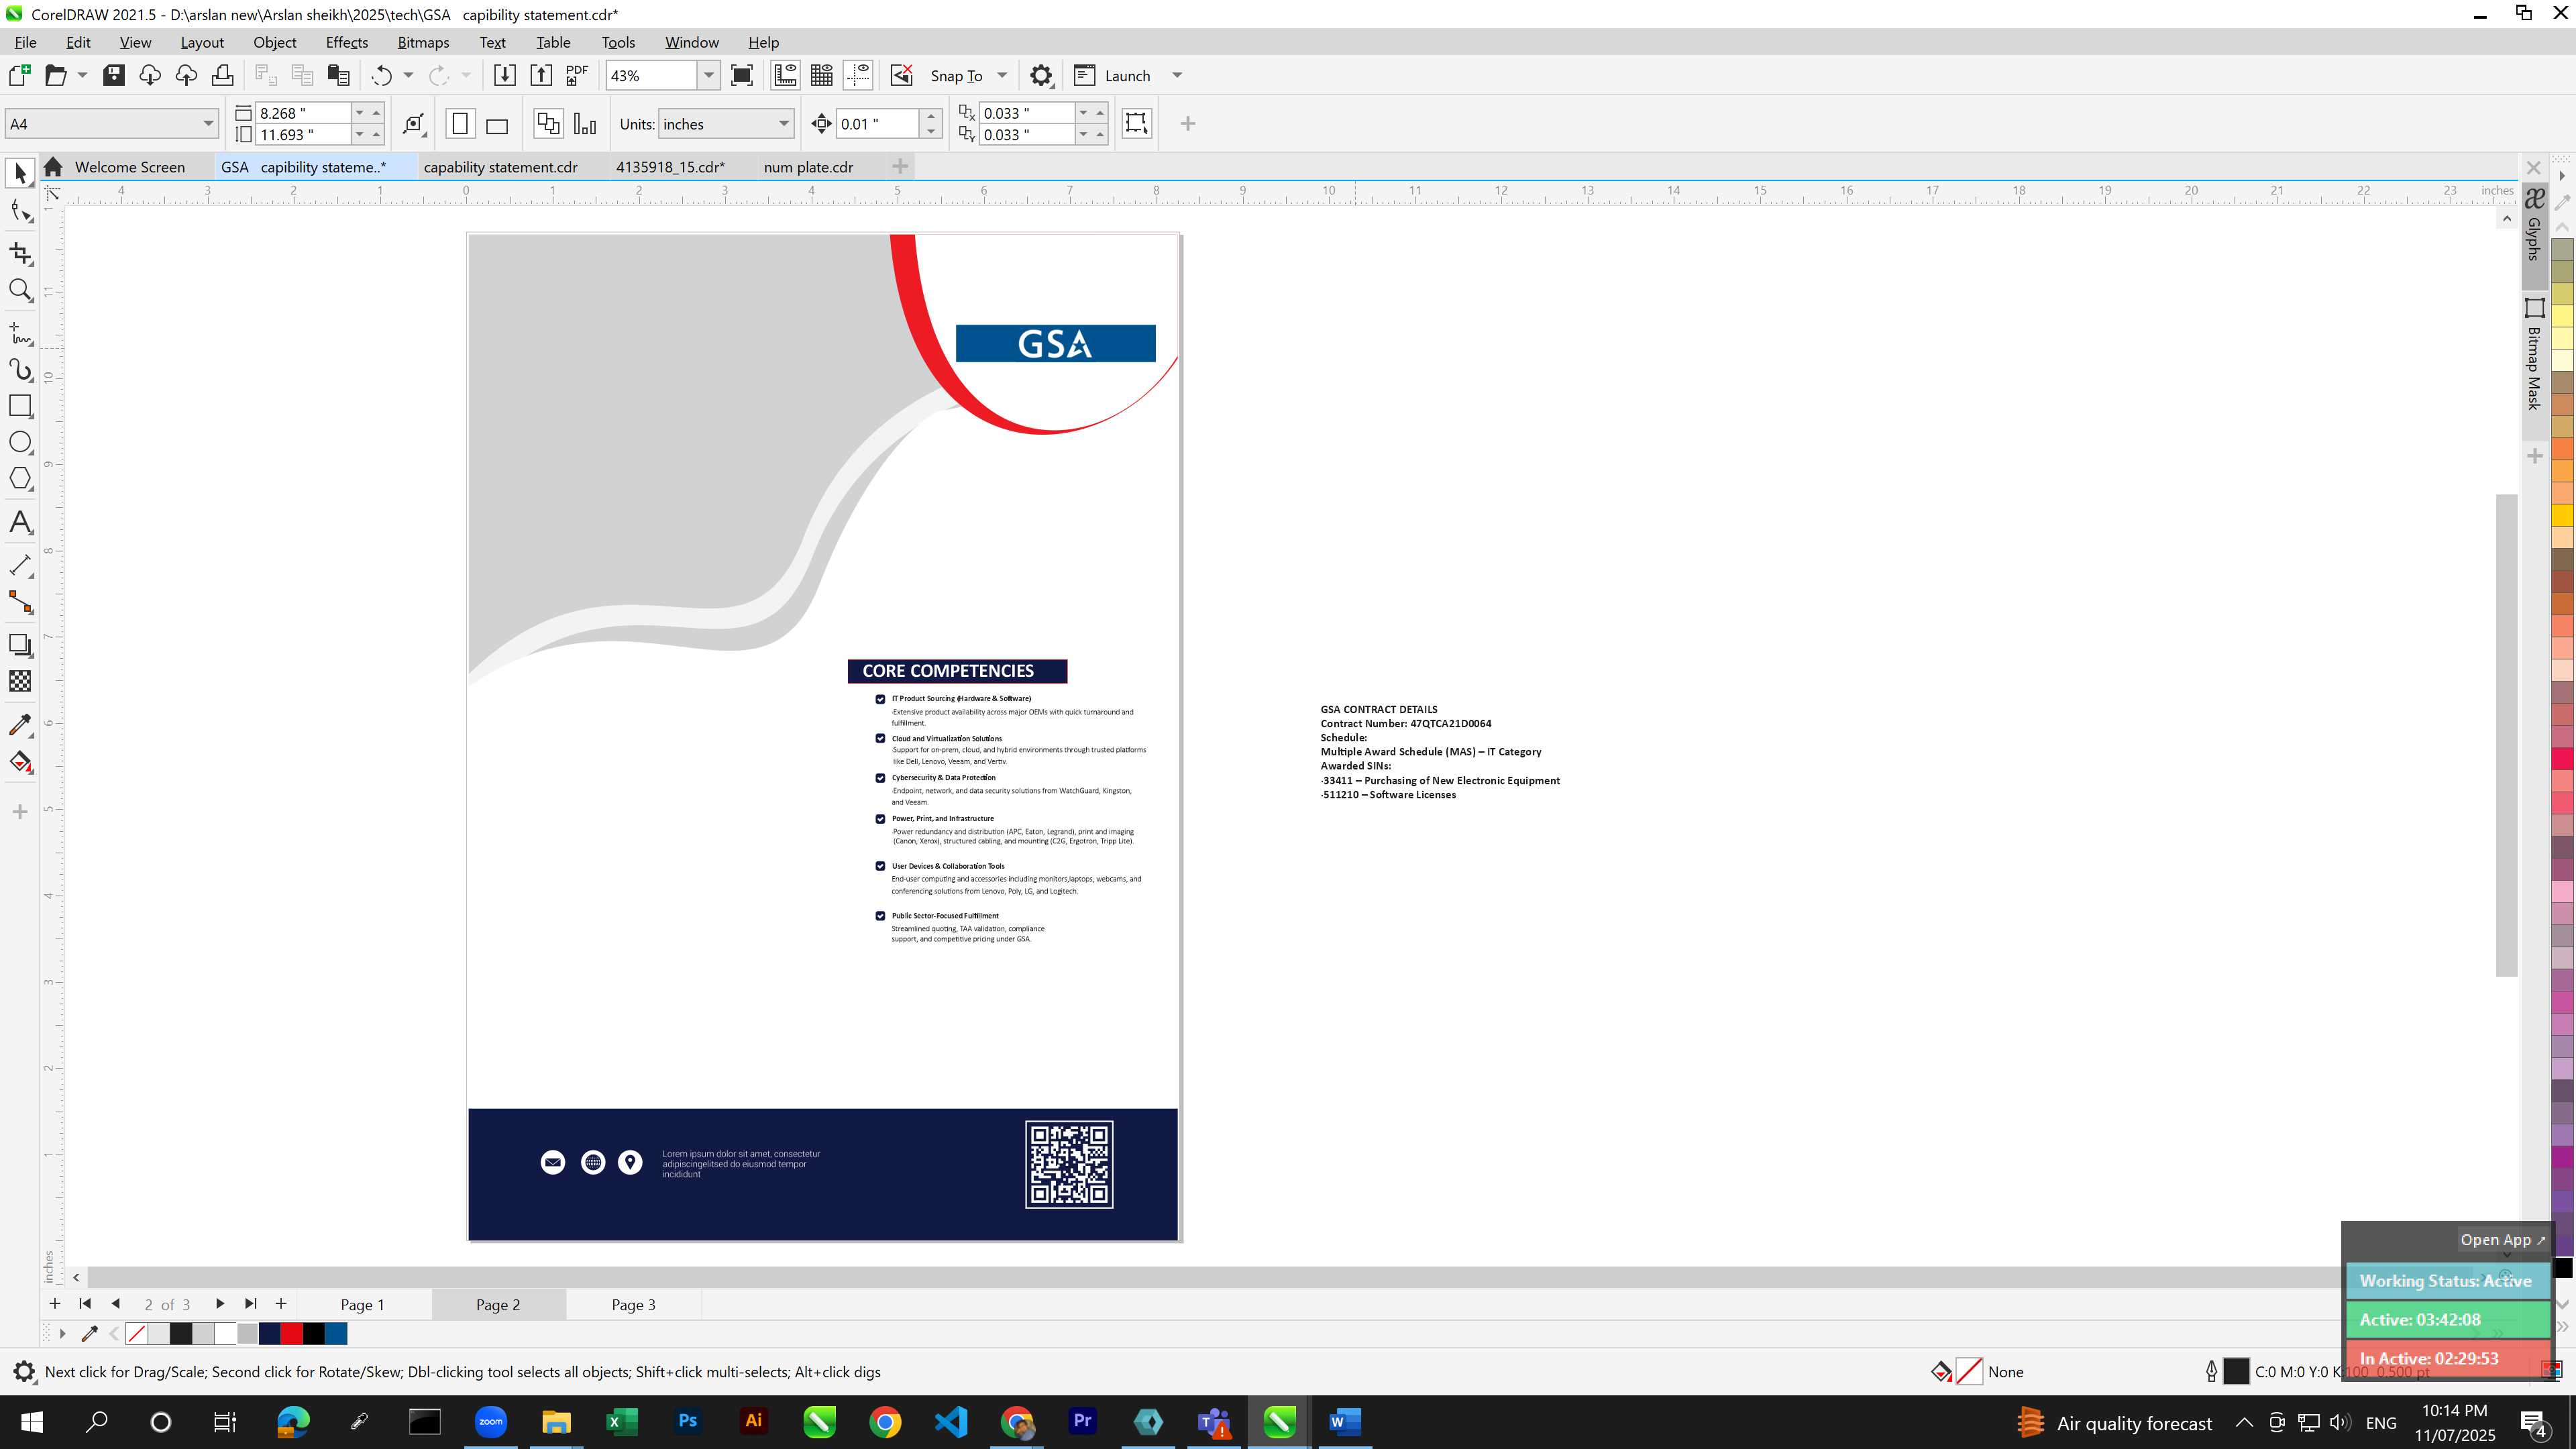Screen dimensions: 2576x1449
Task: Click the Full-screen preview icon
Action: [742, 75]
